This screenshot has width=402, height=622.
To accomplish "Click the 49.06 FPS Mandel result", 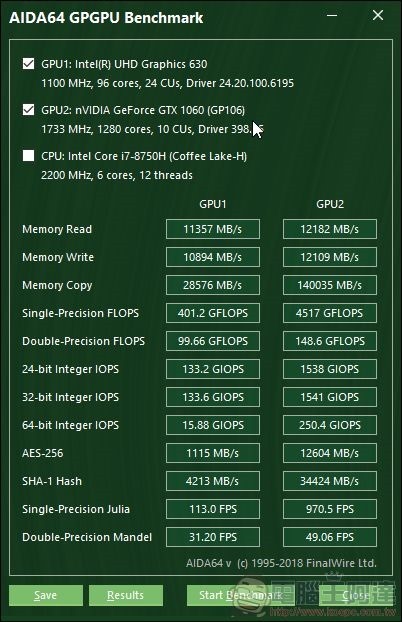I will pos(330,537).
